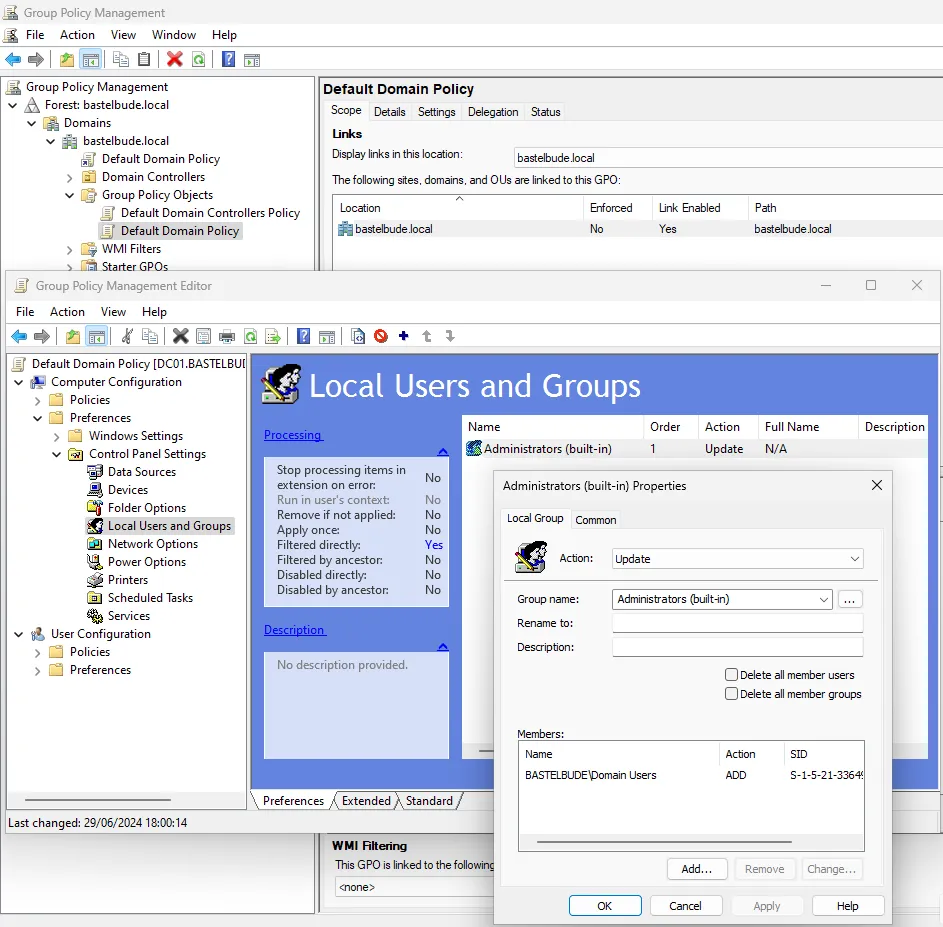
Task: Click the Print icon in the editor toolbar
Action: (x=227, y=337)
